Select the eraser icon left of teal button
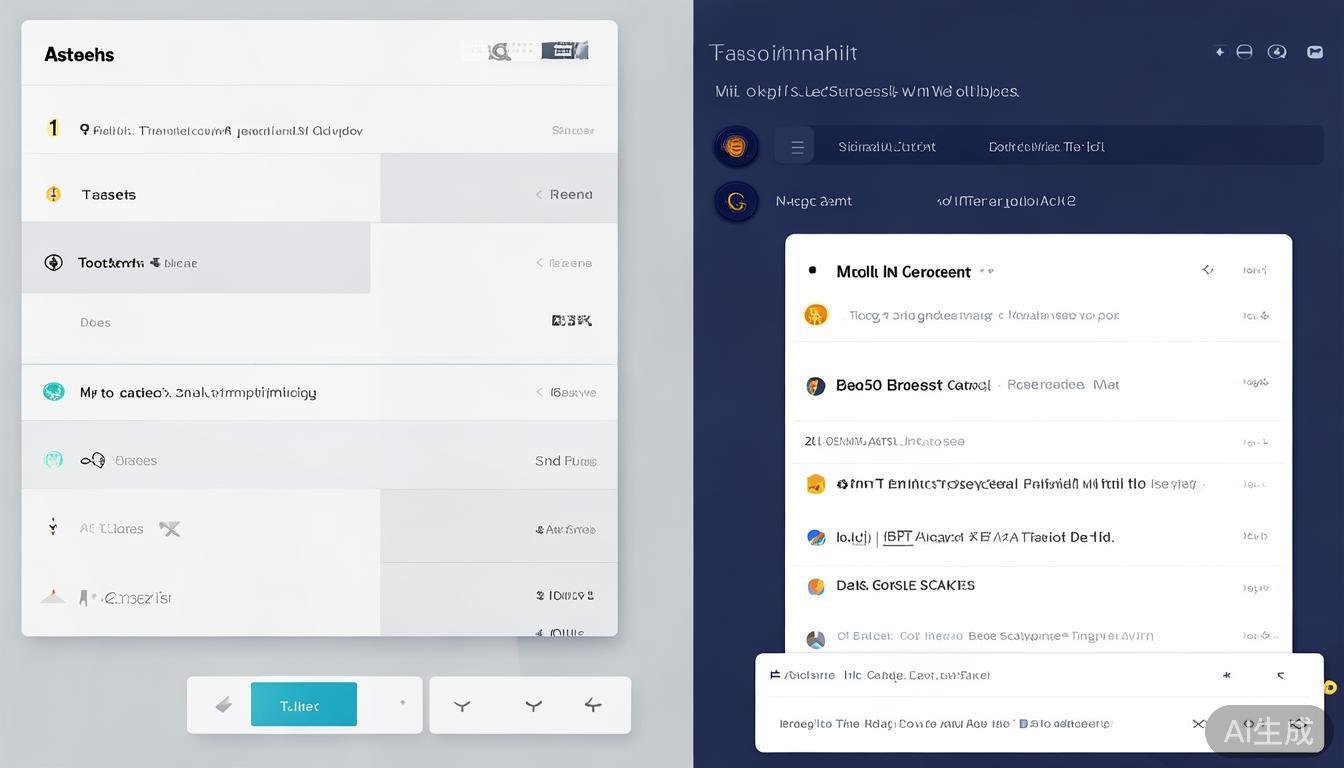 pos(224,706)
